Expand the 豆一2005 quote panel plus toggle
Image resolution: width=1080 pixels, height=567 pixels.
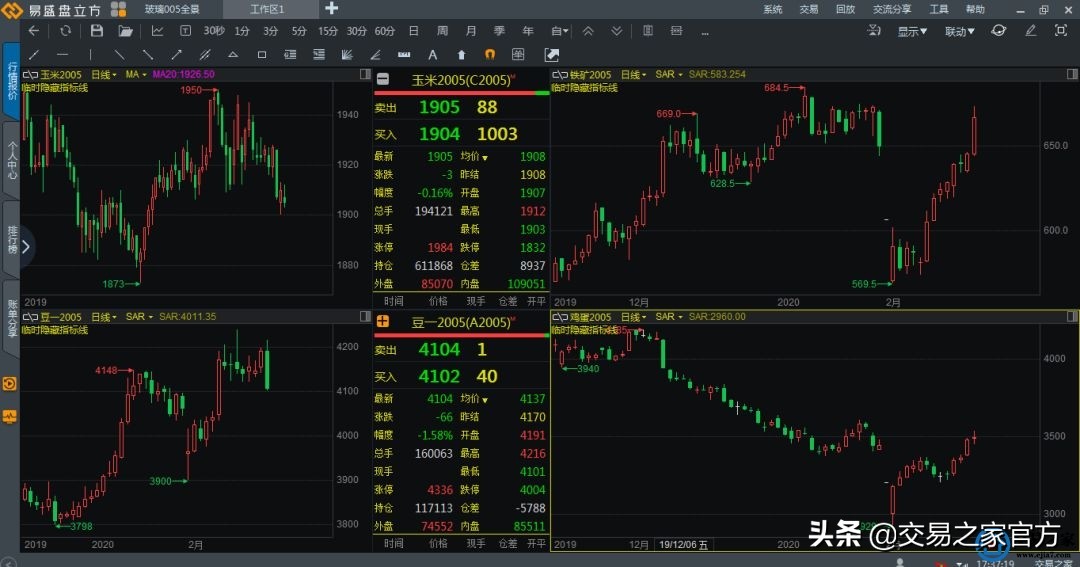(x=382, y=322)
